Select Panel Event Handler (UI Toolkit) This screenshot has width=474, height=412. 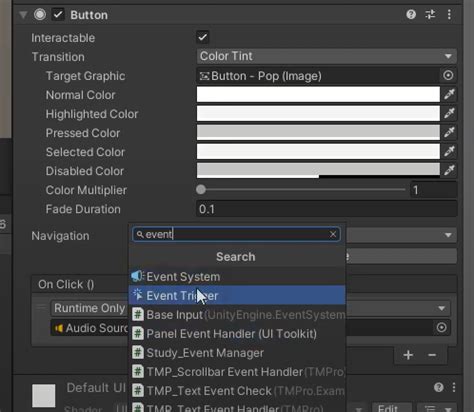click(237, 333)
